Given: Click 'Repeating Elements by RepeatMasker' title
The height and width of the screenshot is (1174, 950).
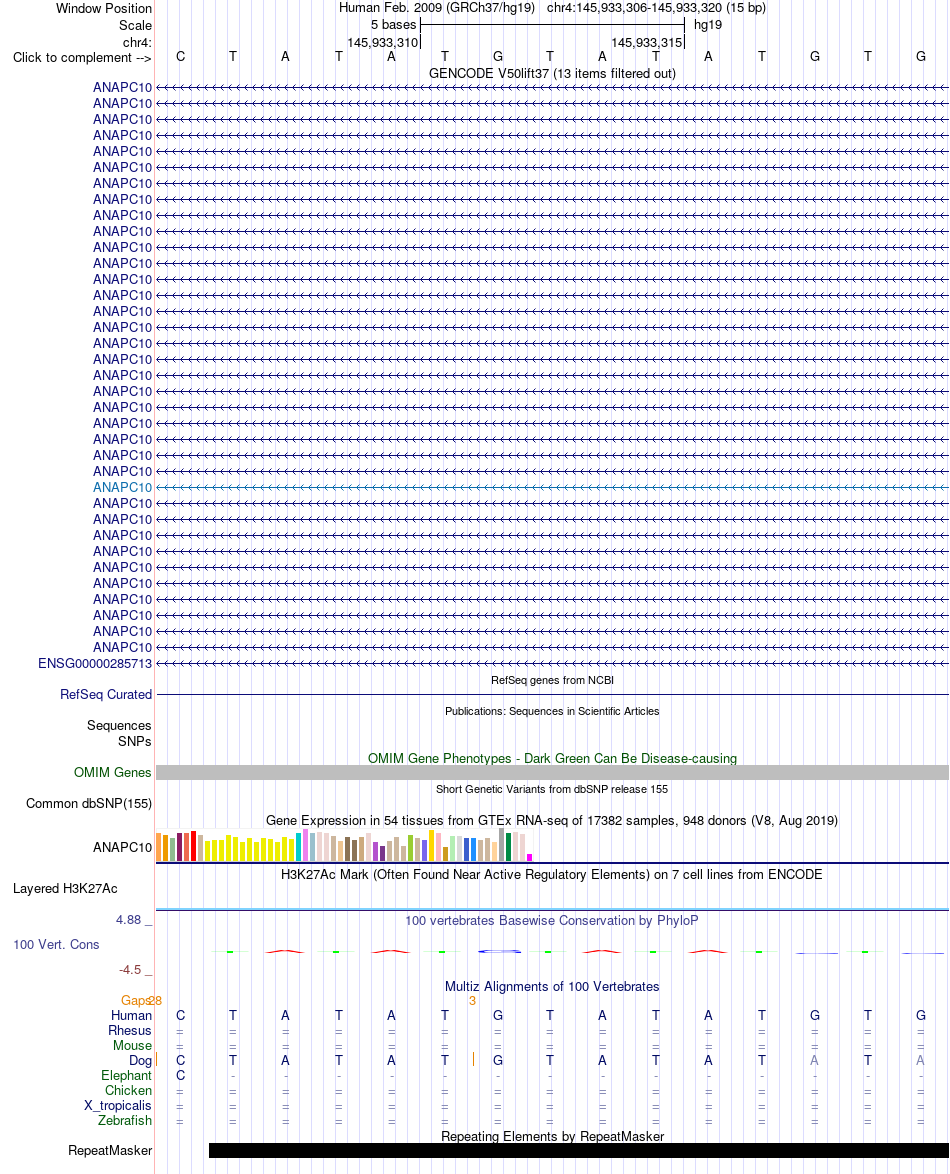Looking at the screenshot, I should tap(552, 1137).
